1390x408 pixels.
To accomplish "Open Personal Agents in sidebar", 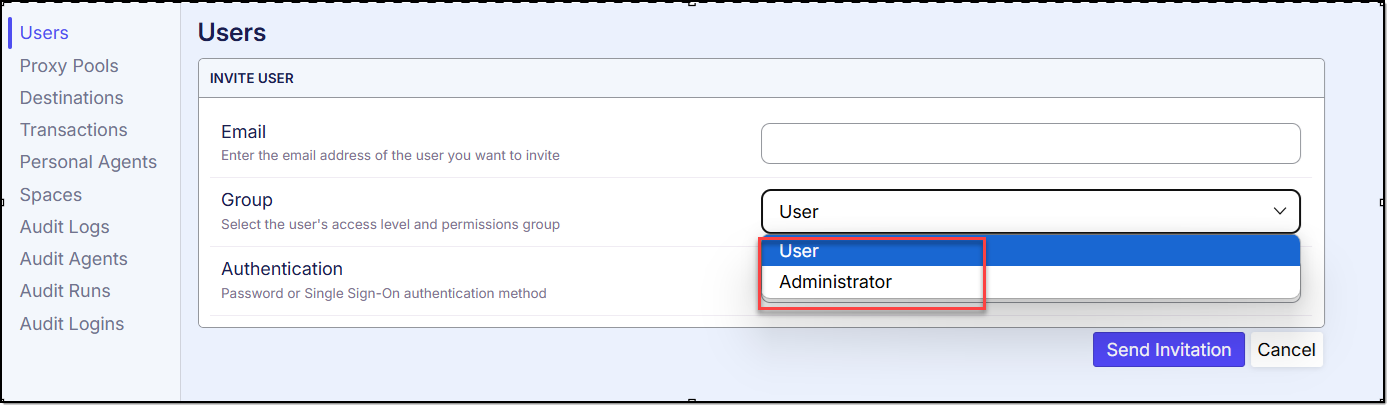I will (88, 162).
